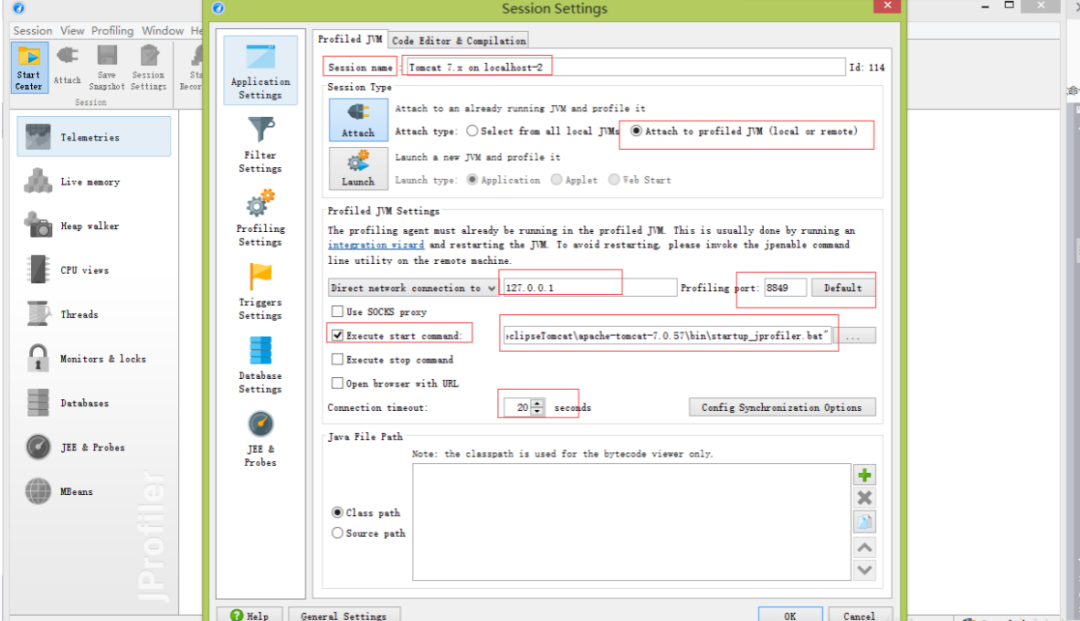Click Config Synchronization Options button
This screenshot has height=621, width=1080.
point(782,408)
